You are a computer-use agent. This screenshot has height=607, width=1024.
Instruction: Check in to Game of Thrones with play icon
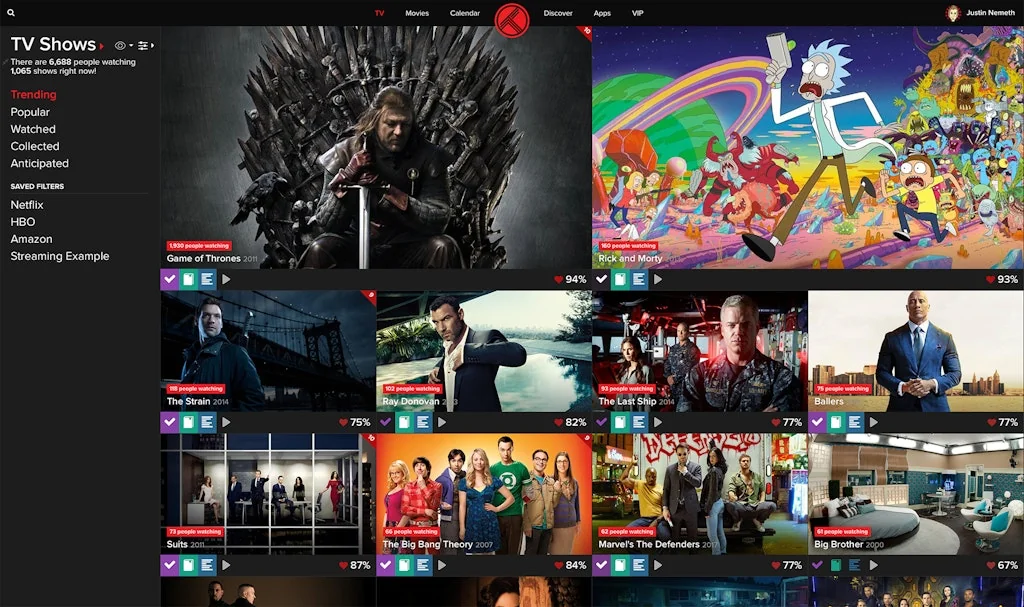[226, 279]
